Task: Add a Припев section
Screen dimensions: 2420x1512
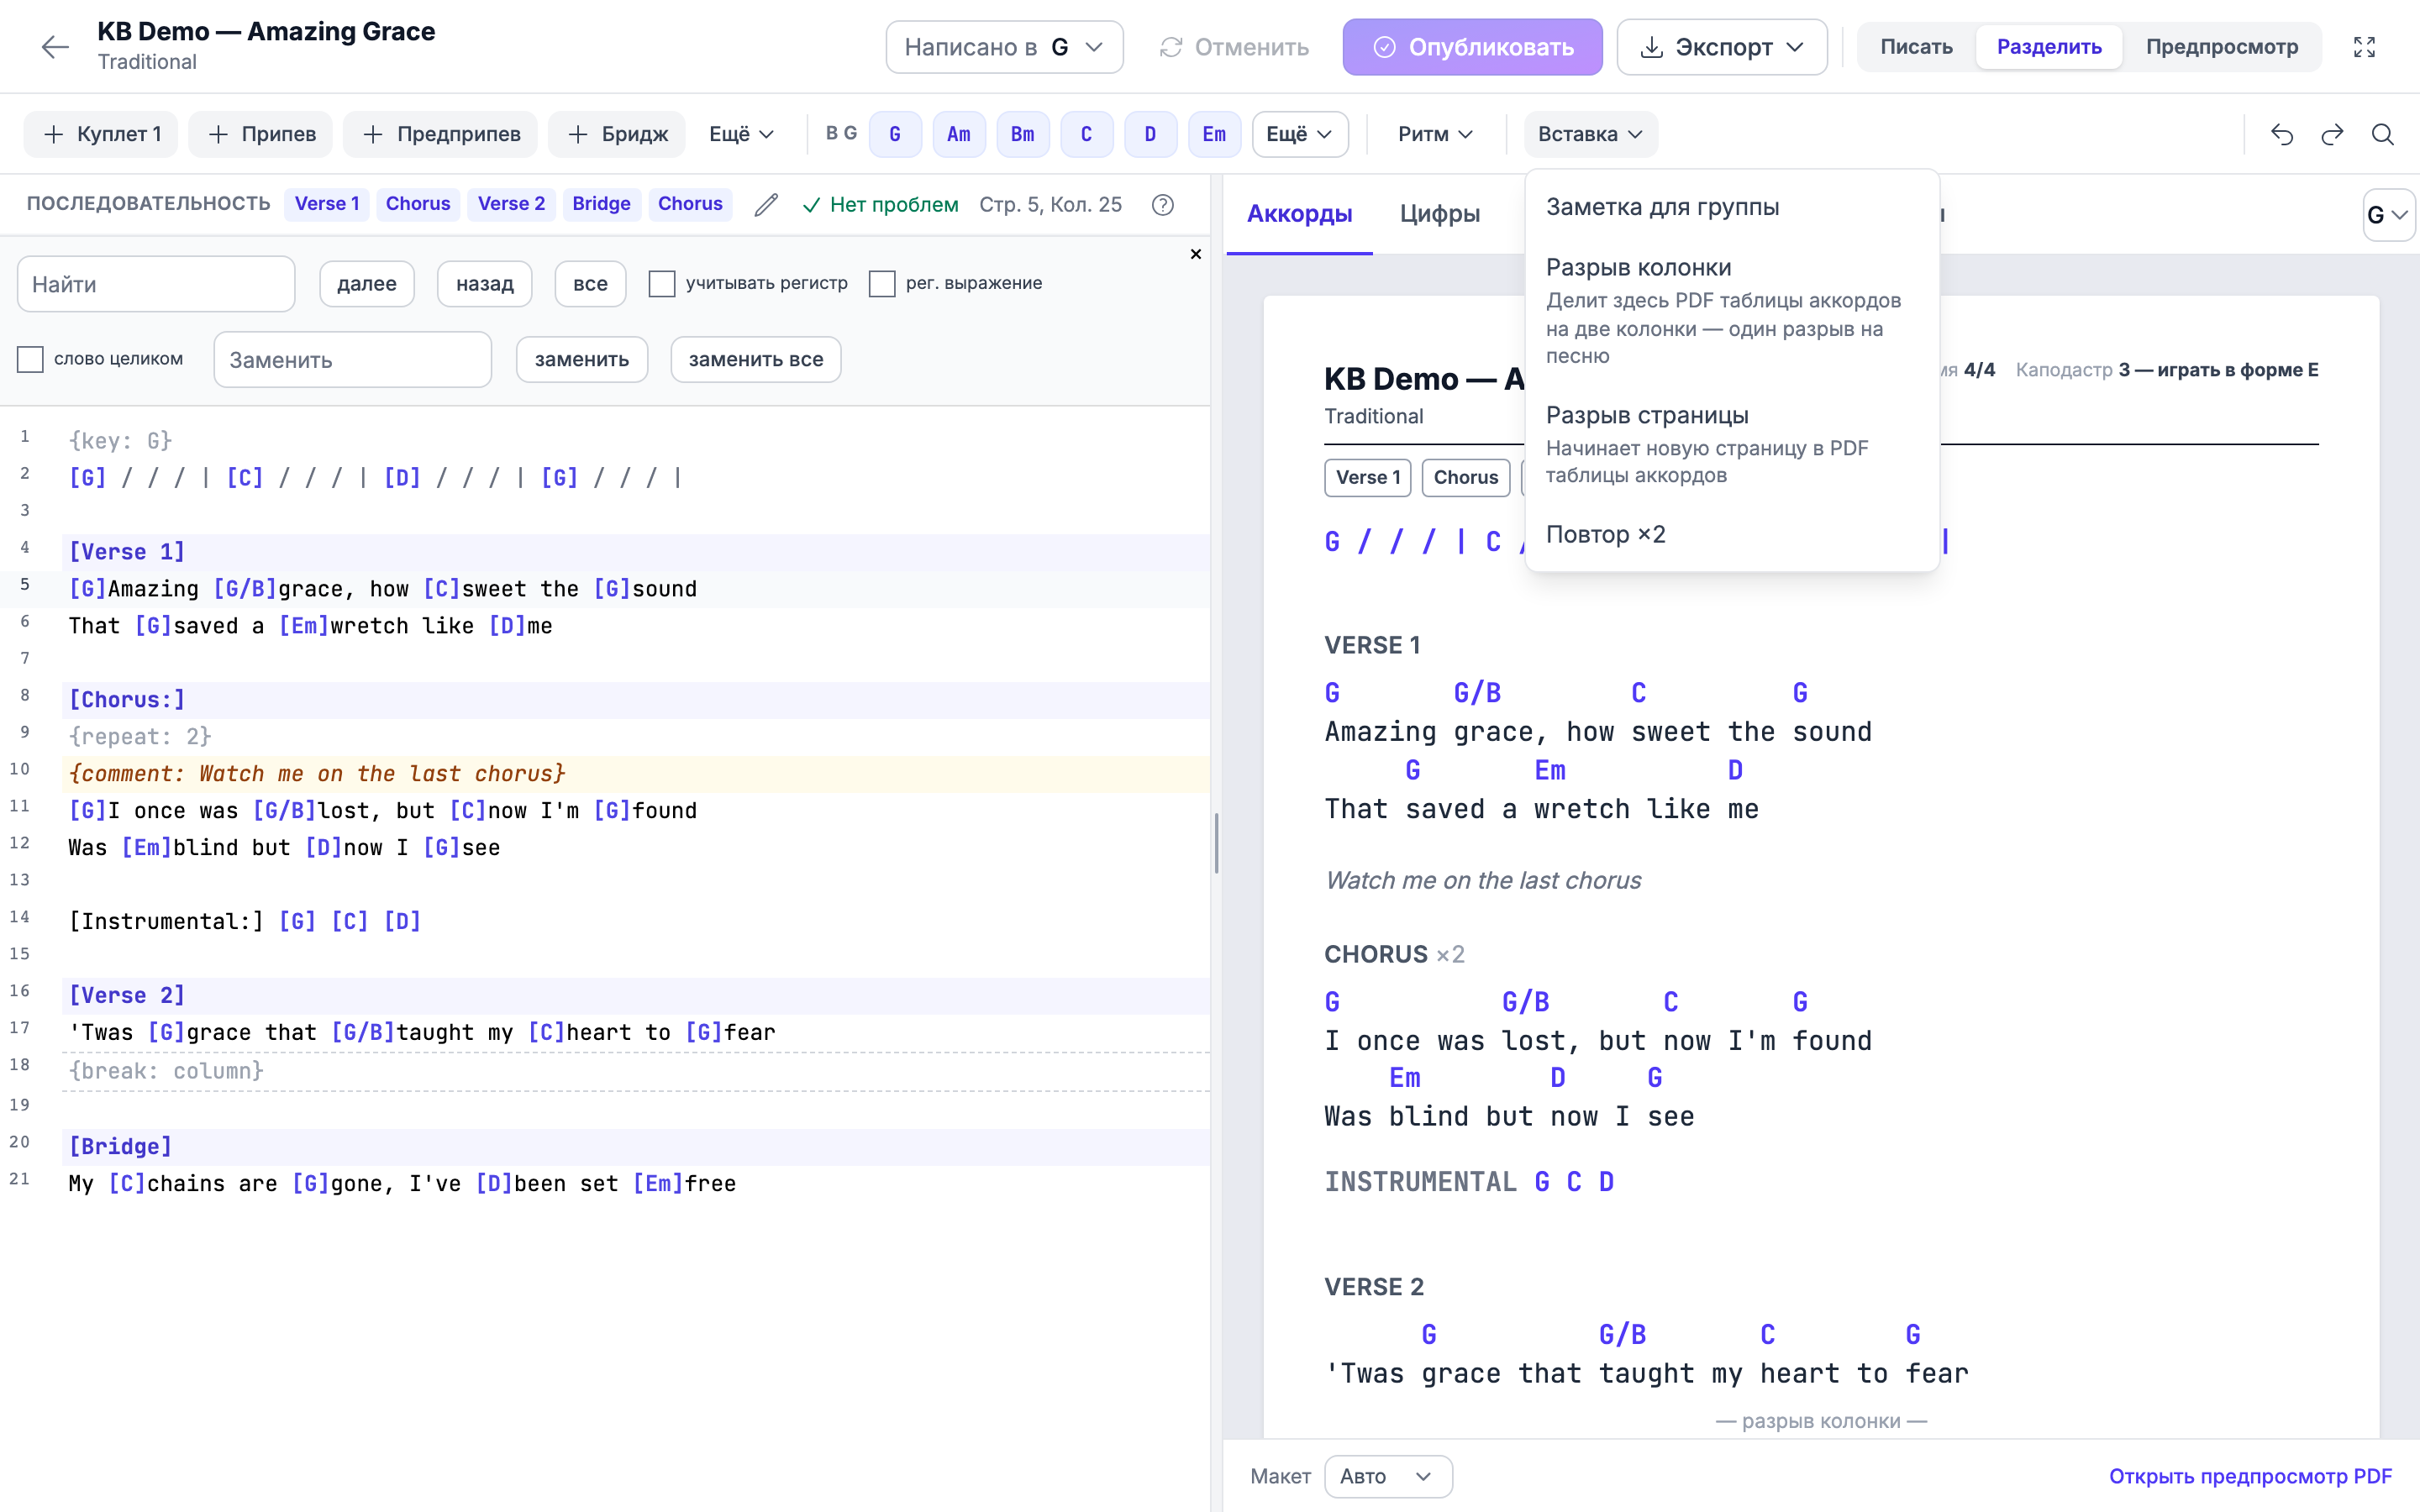Action: tap(261, 134)
